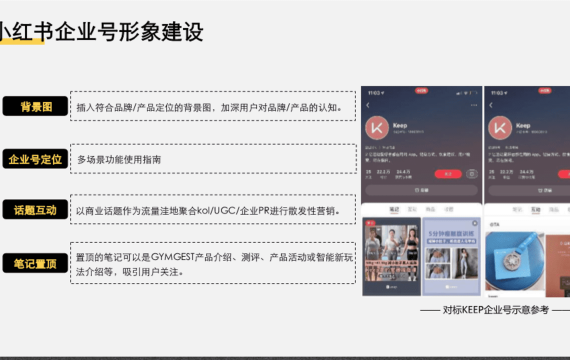Click the red pinned tag on the first note
The image size is (570, 360).
370,223
